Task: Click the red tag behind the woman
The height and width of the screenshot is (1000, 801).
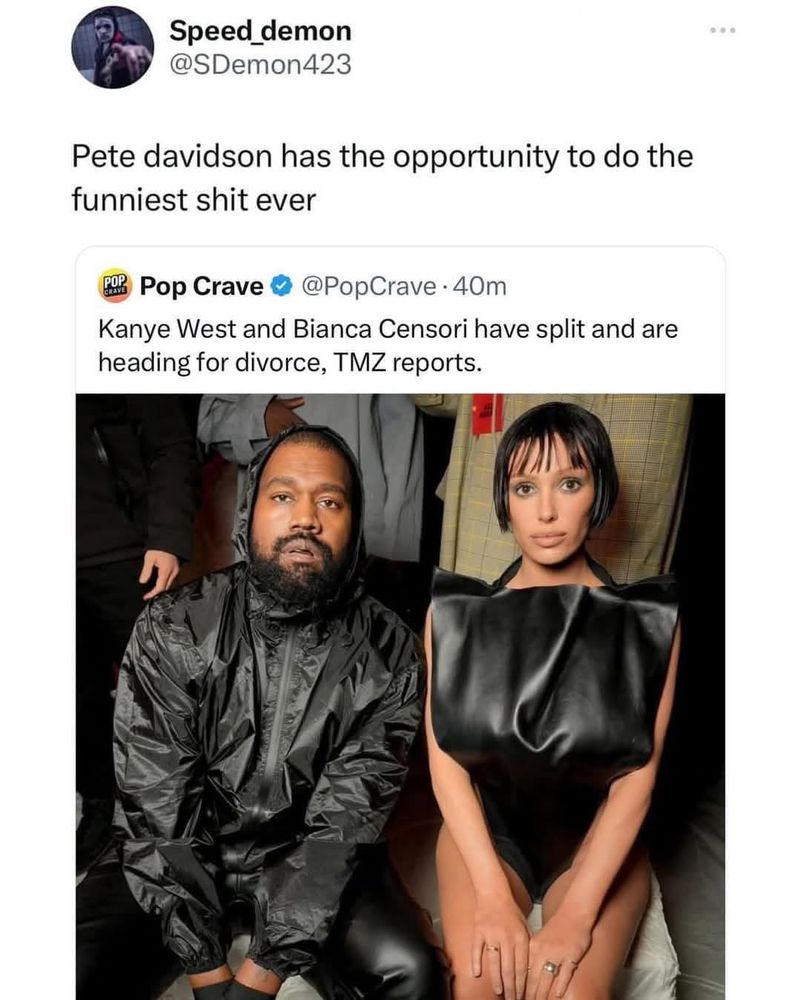Action: pyautogui.click(x=488, y=413)
